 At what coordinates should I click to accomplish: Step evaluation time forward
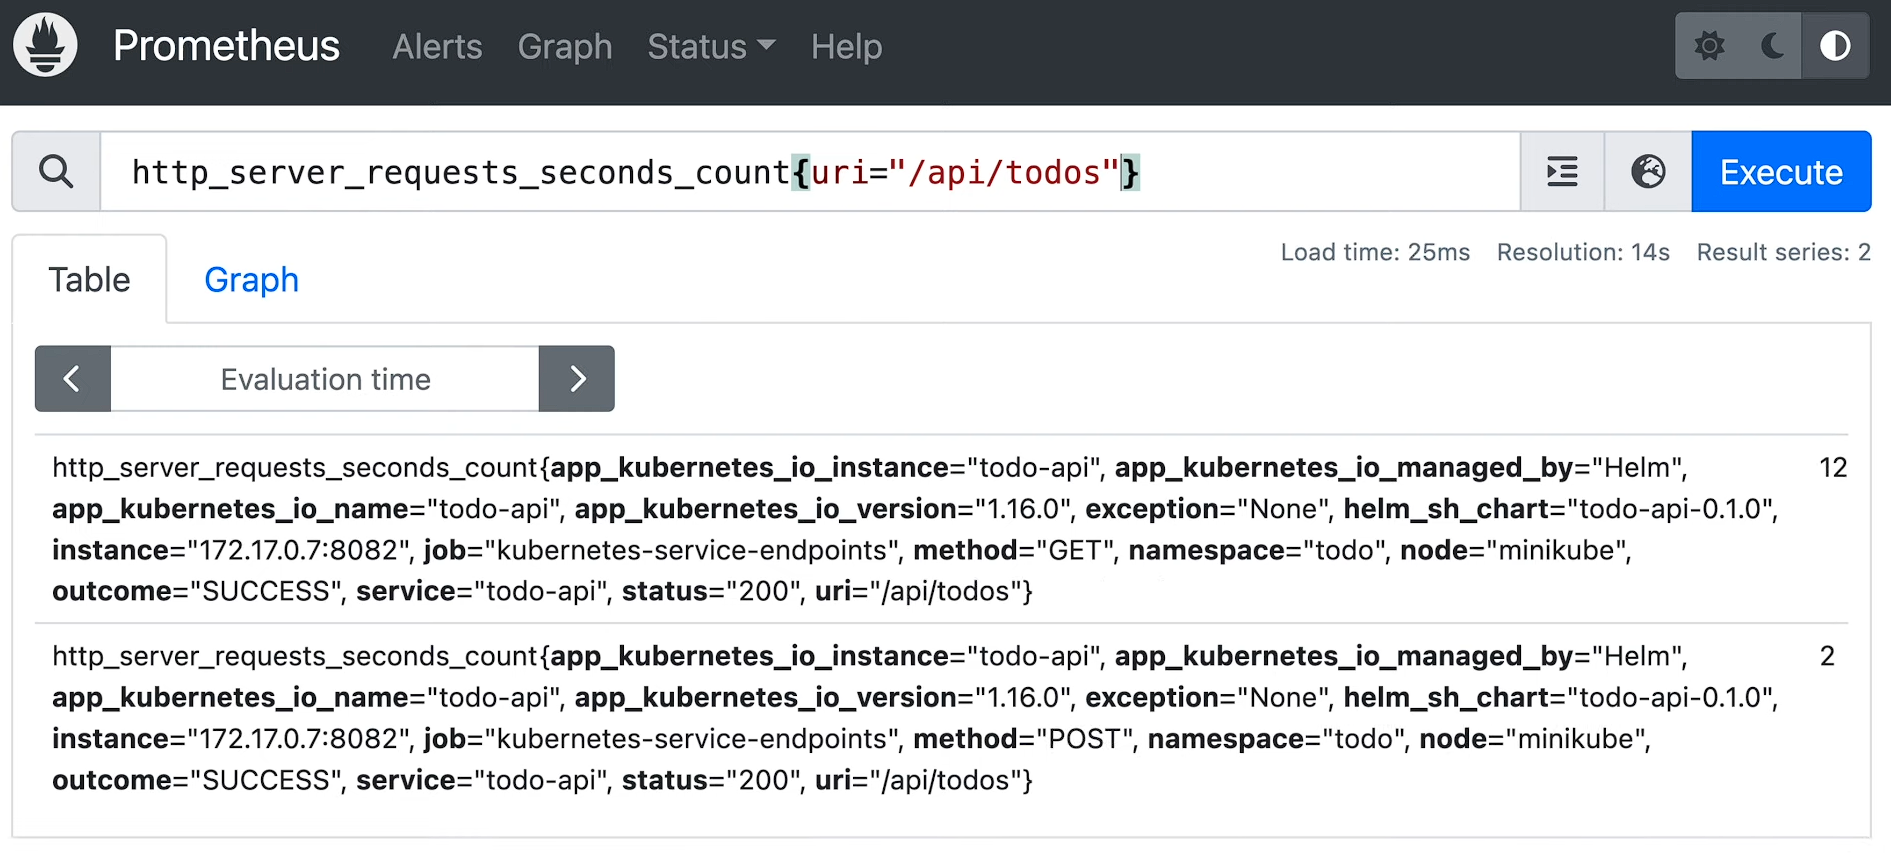point(577,379)
